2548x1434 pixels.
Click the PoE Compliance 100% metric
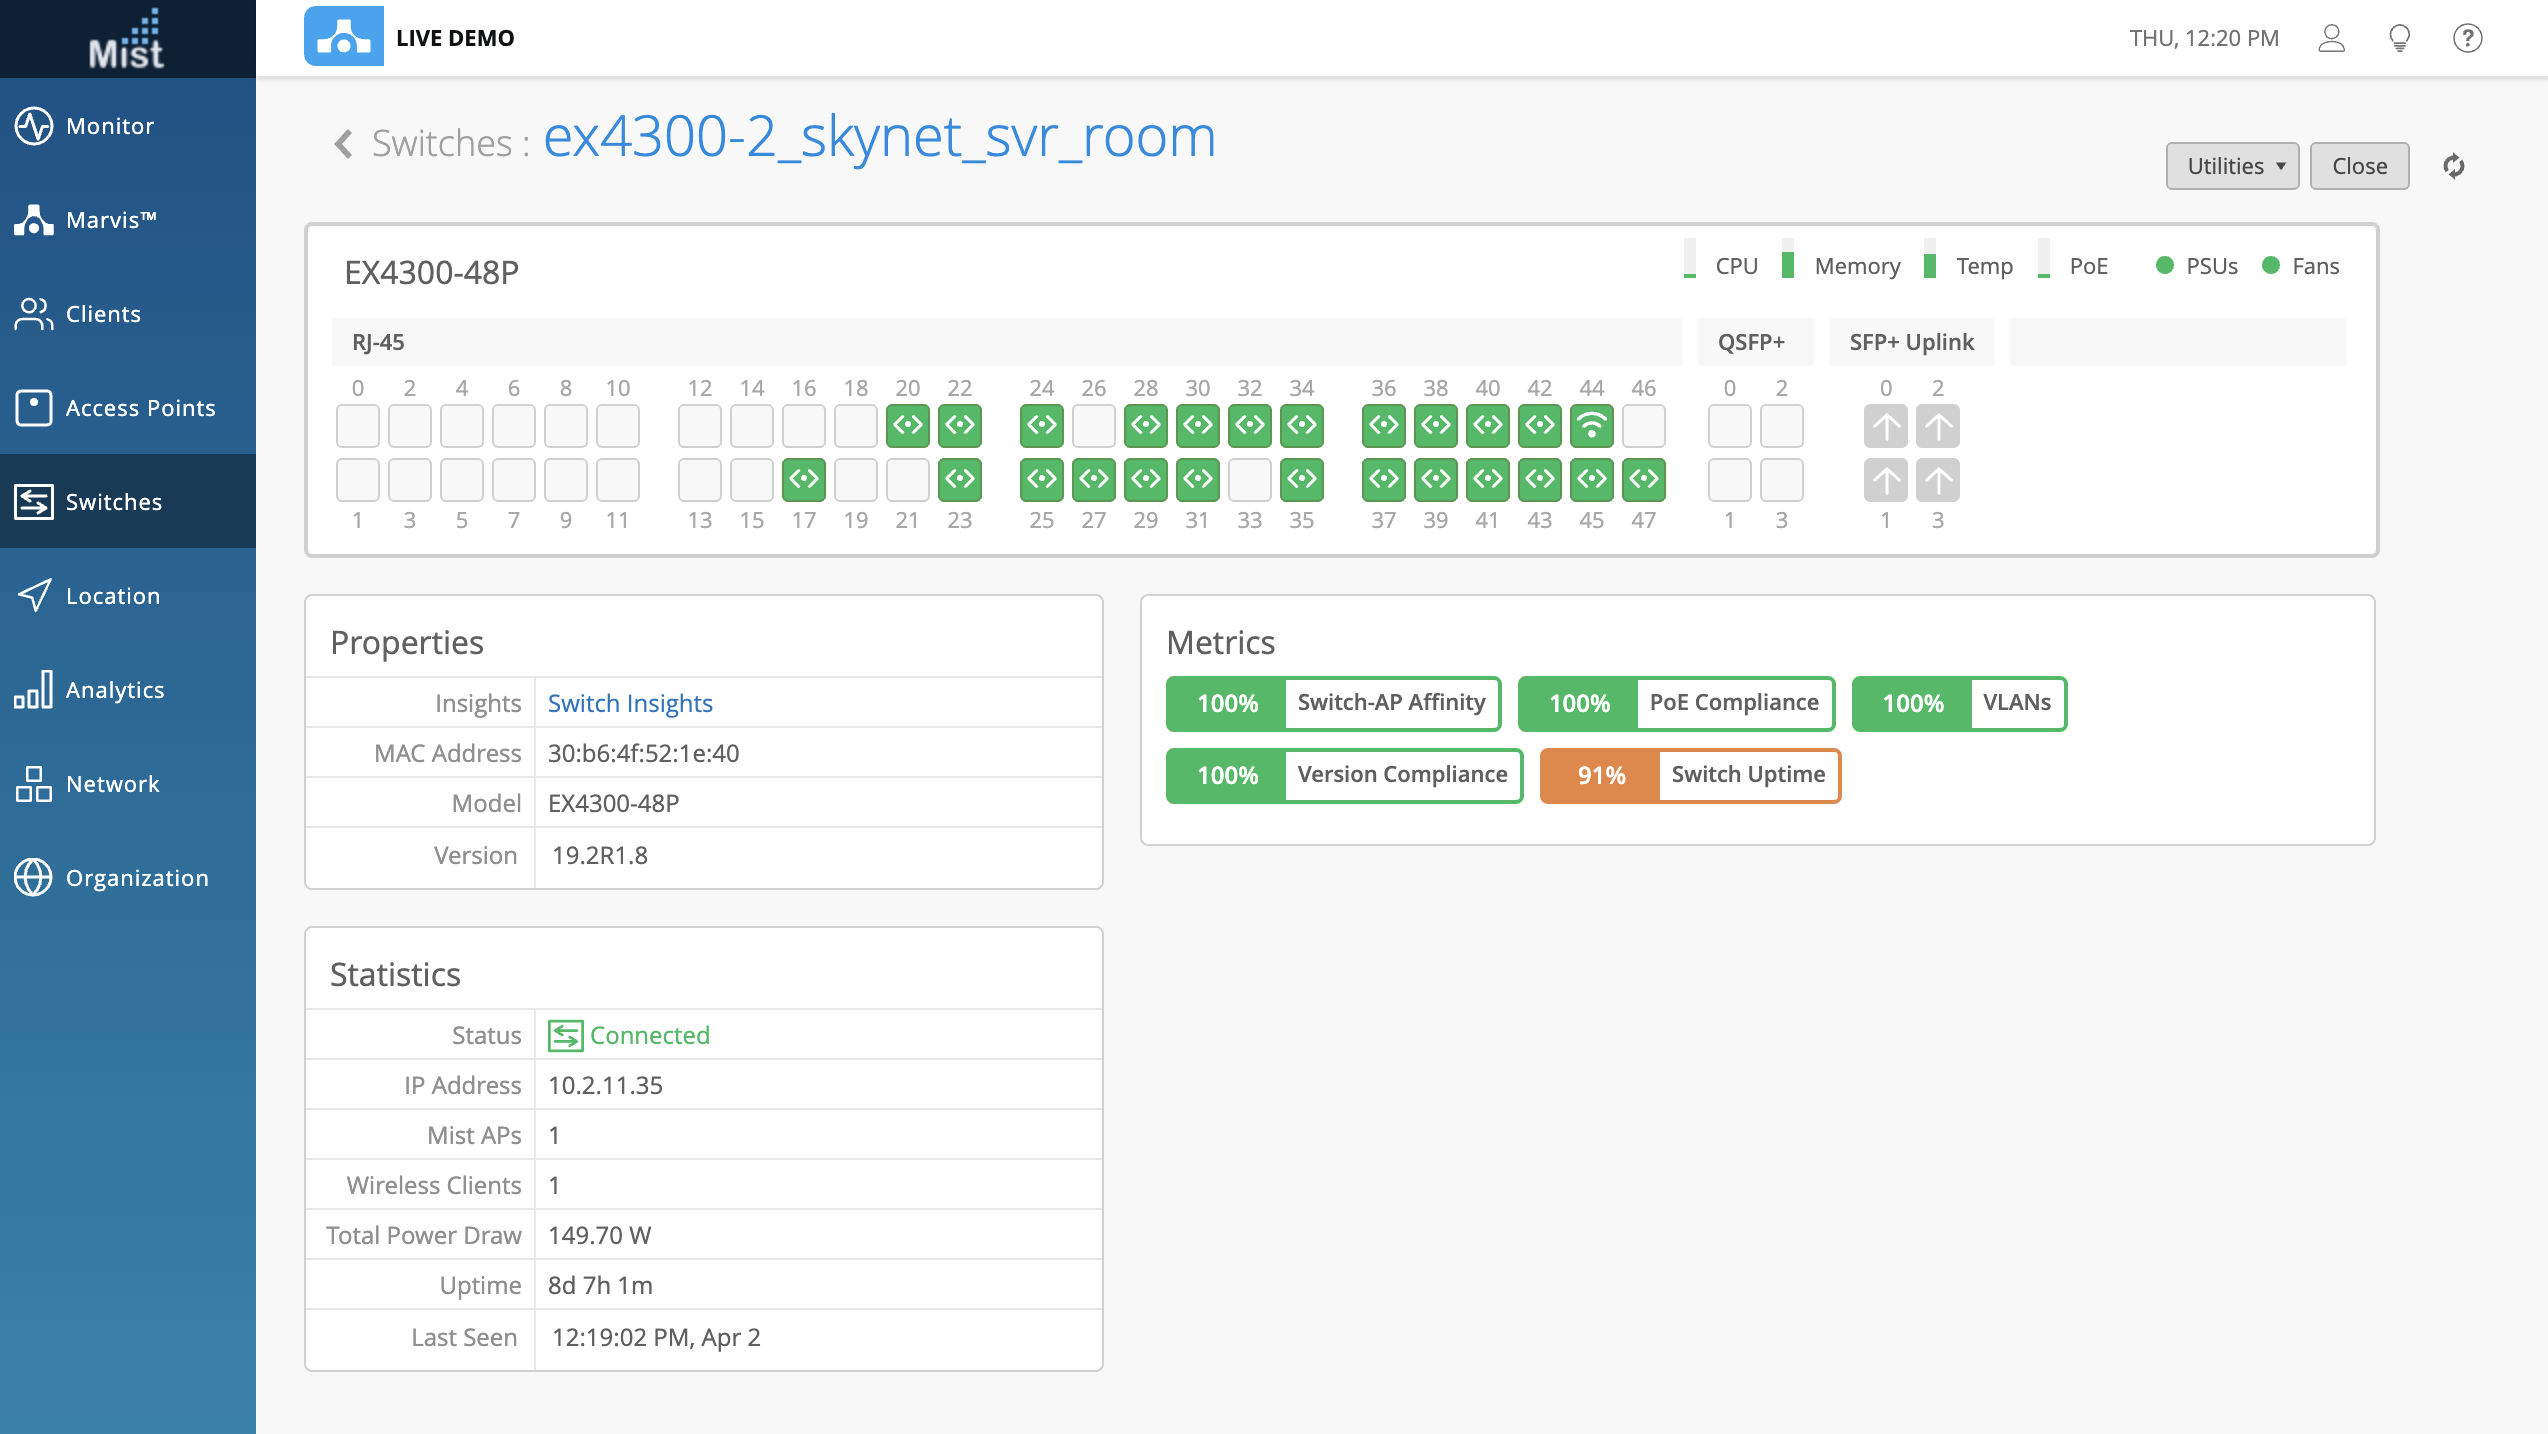1676,703
